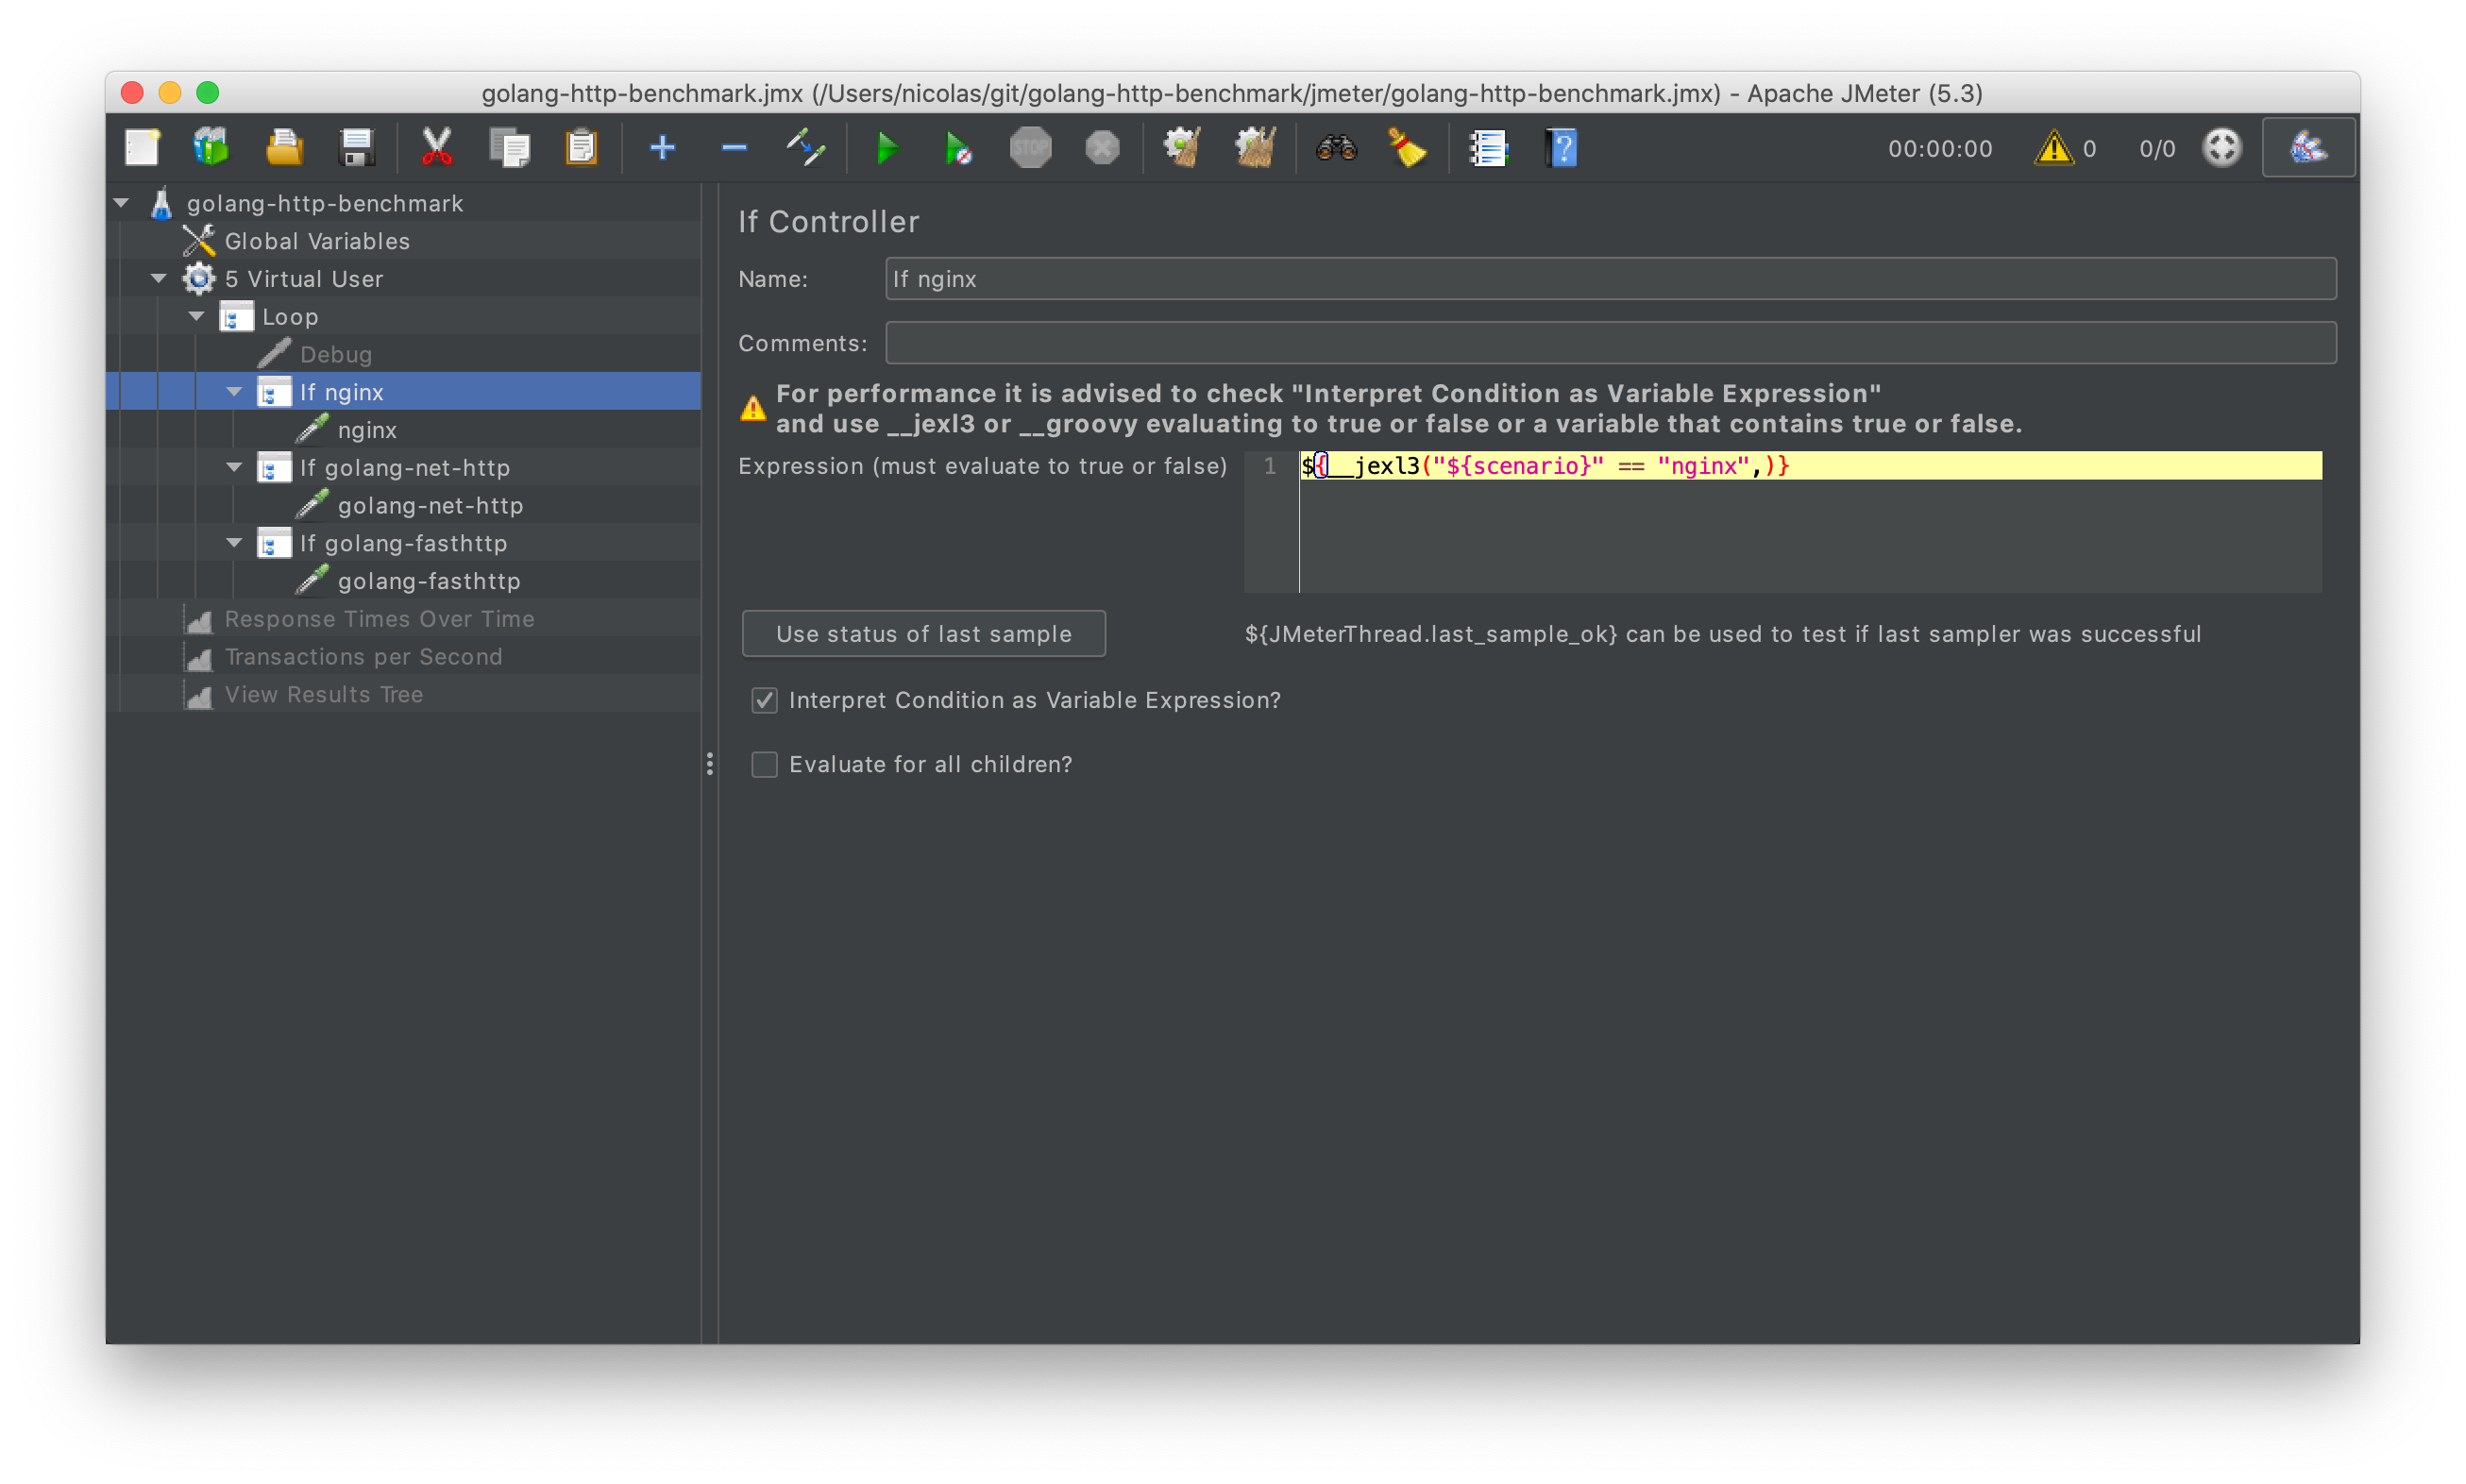Uncheck Interpret Condition as Variable Expression
Screen dimensions: 2466x1484
coord(765,700)
